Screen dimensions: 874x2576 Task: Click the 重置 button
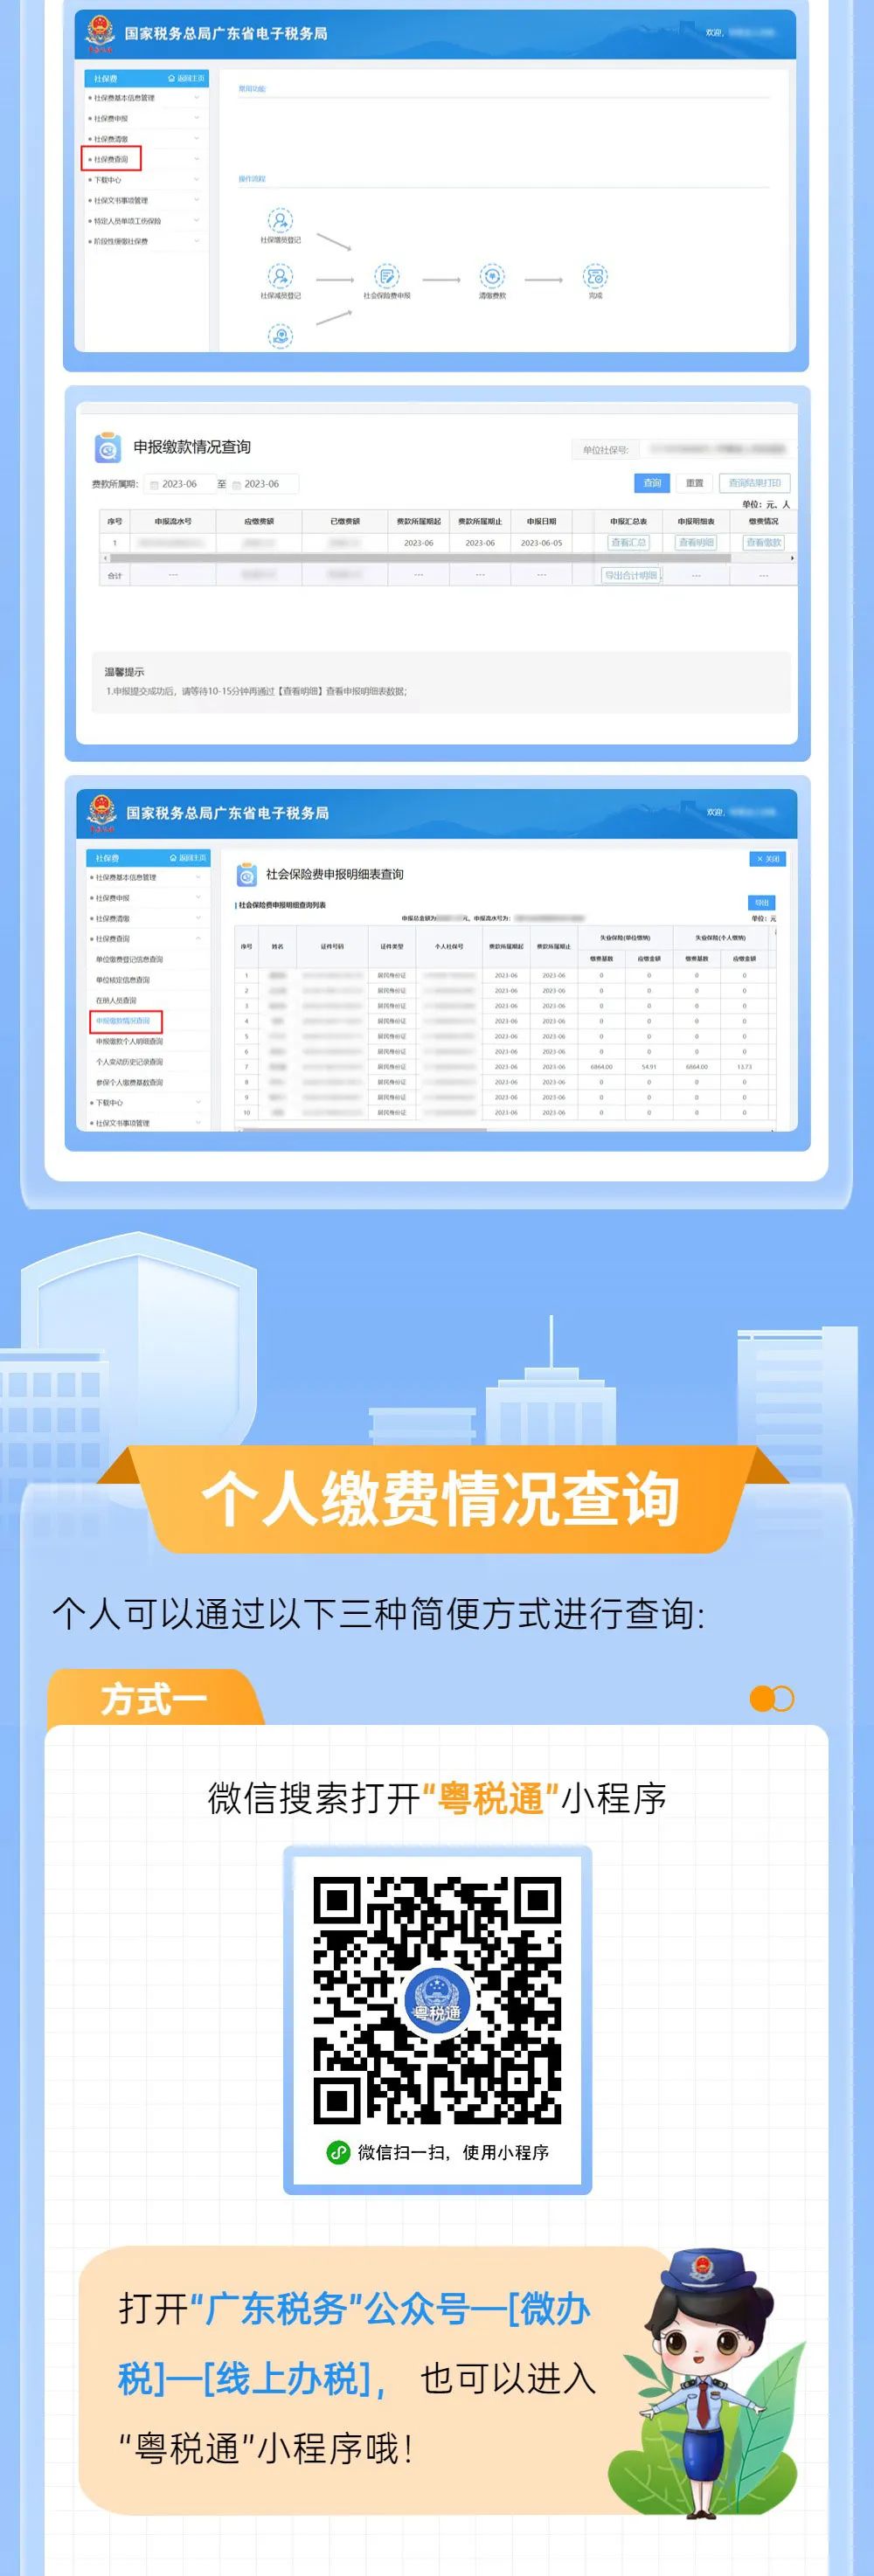[x=695, y=483]
